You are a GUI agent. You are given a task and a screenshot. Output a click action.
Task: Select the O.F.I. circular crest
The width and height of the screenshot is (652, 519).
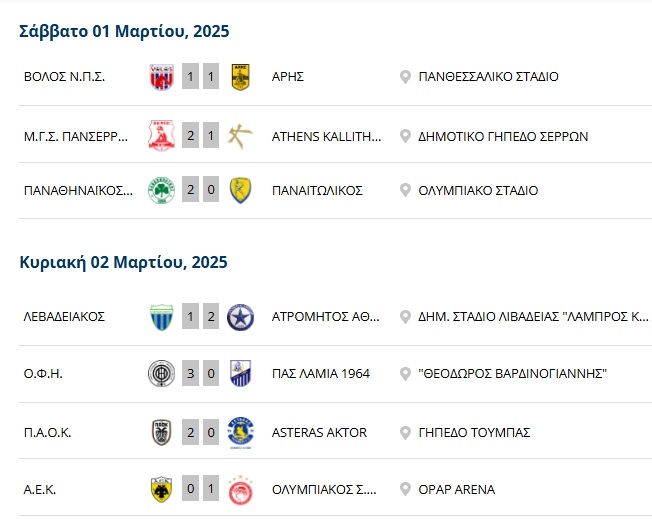161,373
